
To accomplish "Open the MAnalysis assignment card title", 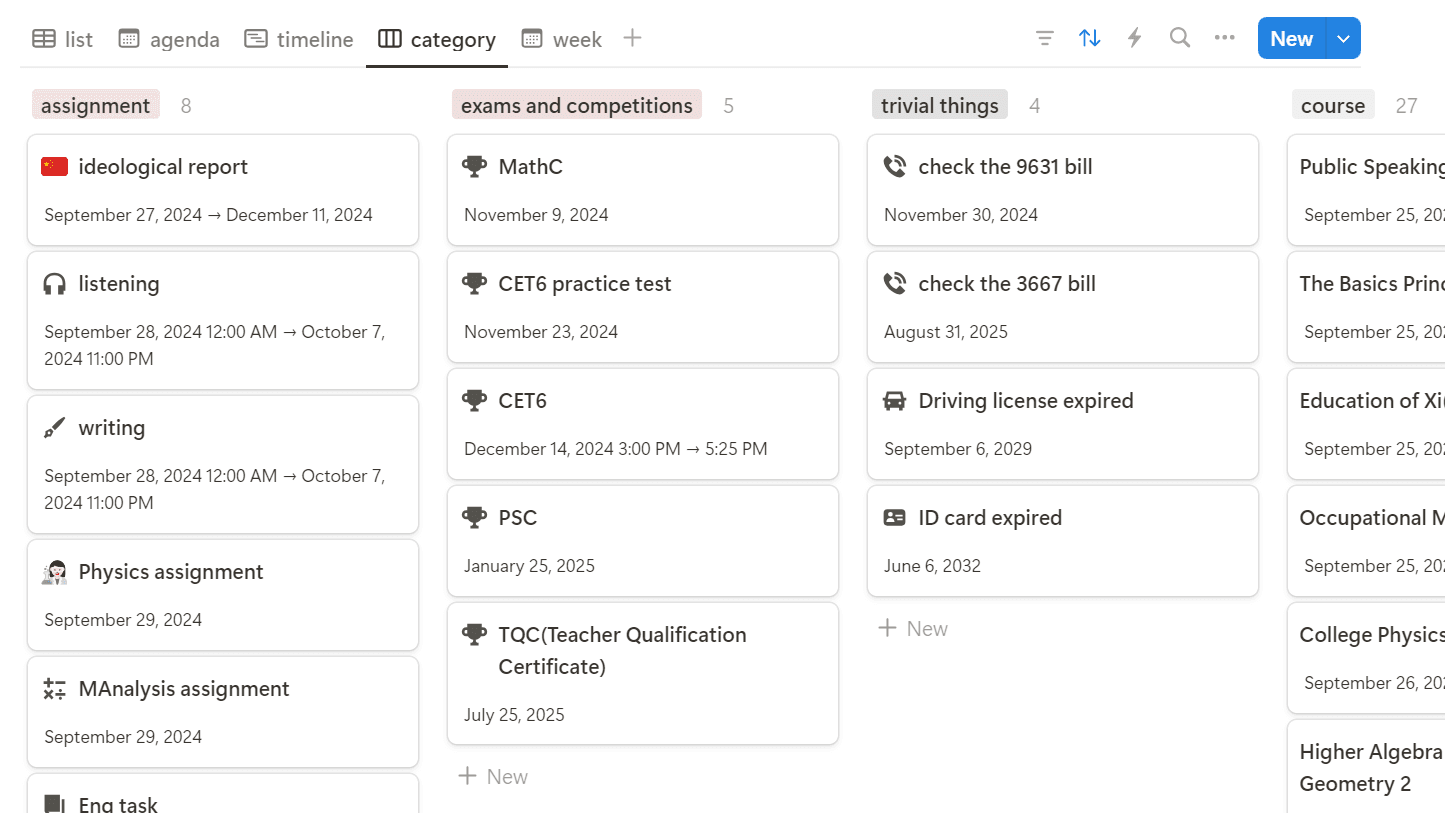I will (184, 689).
